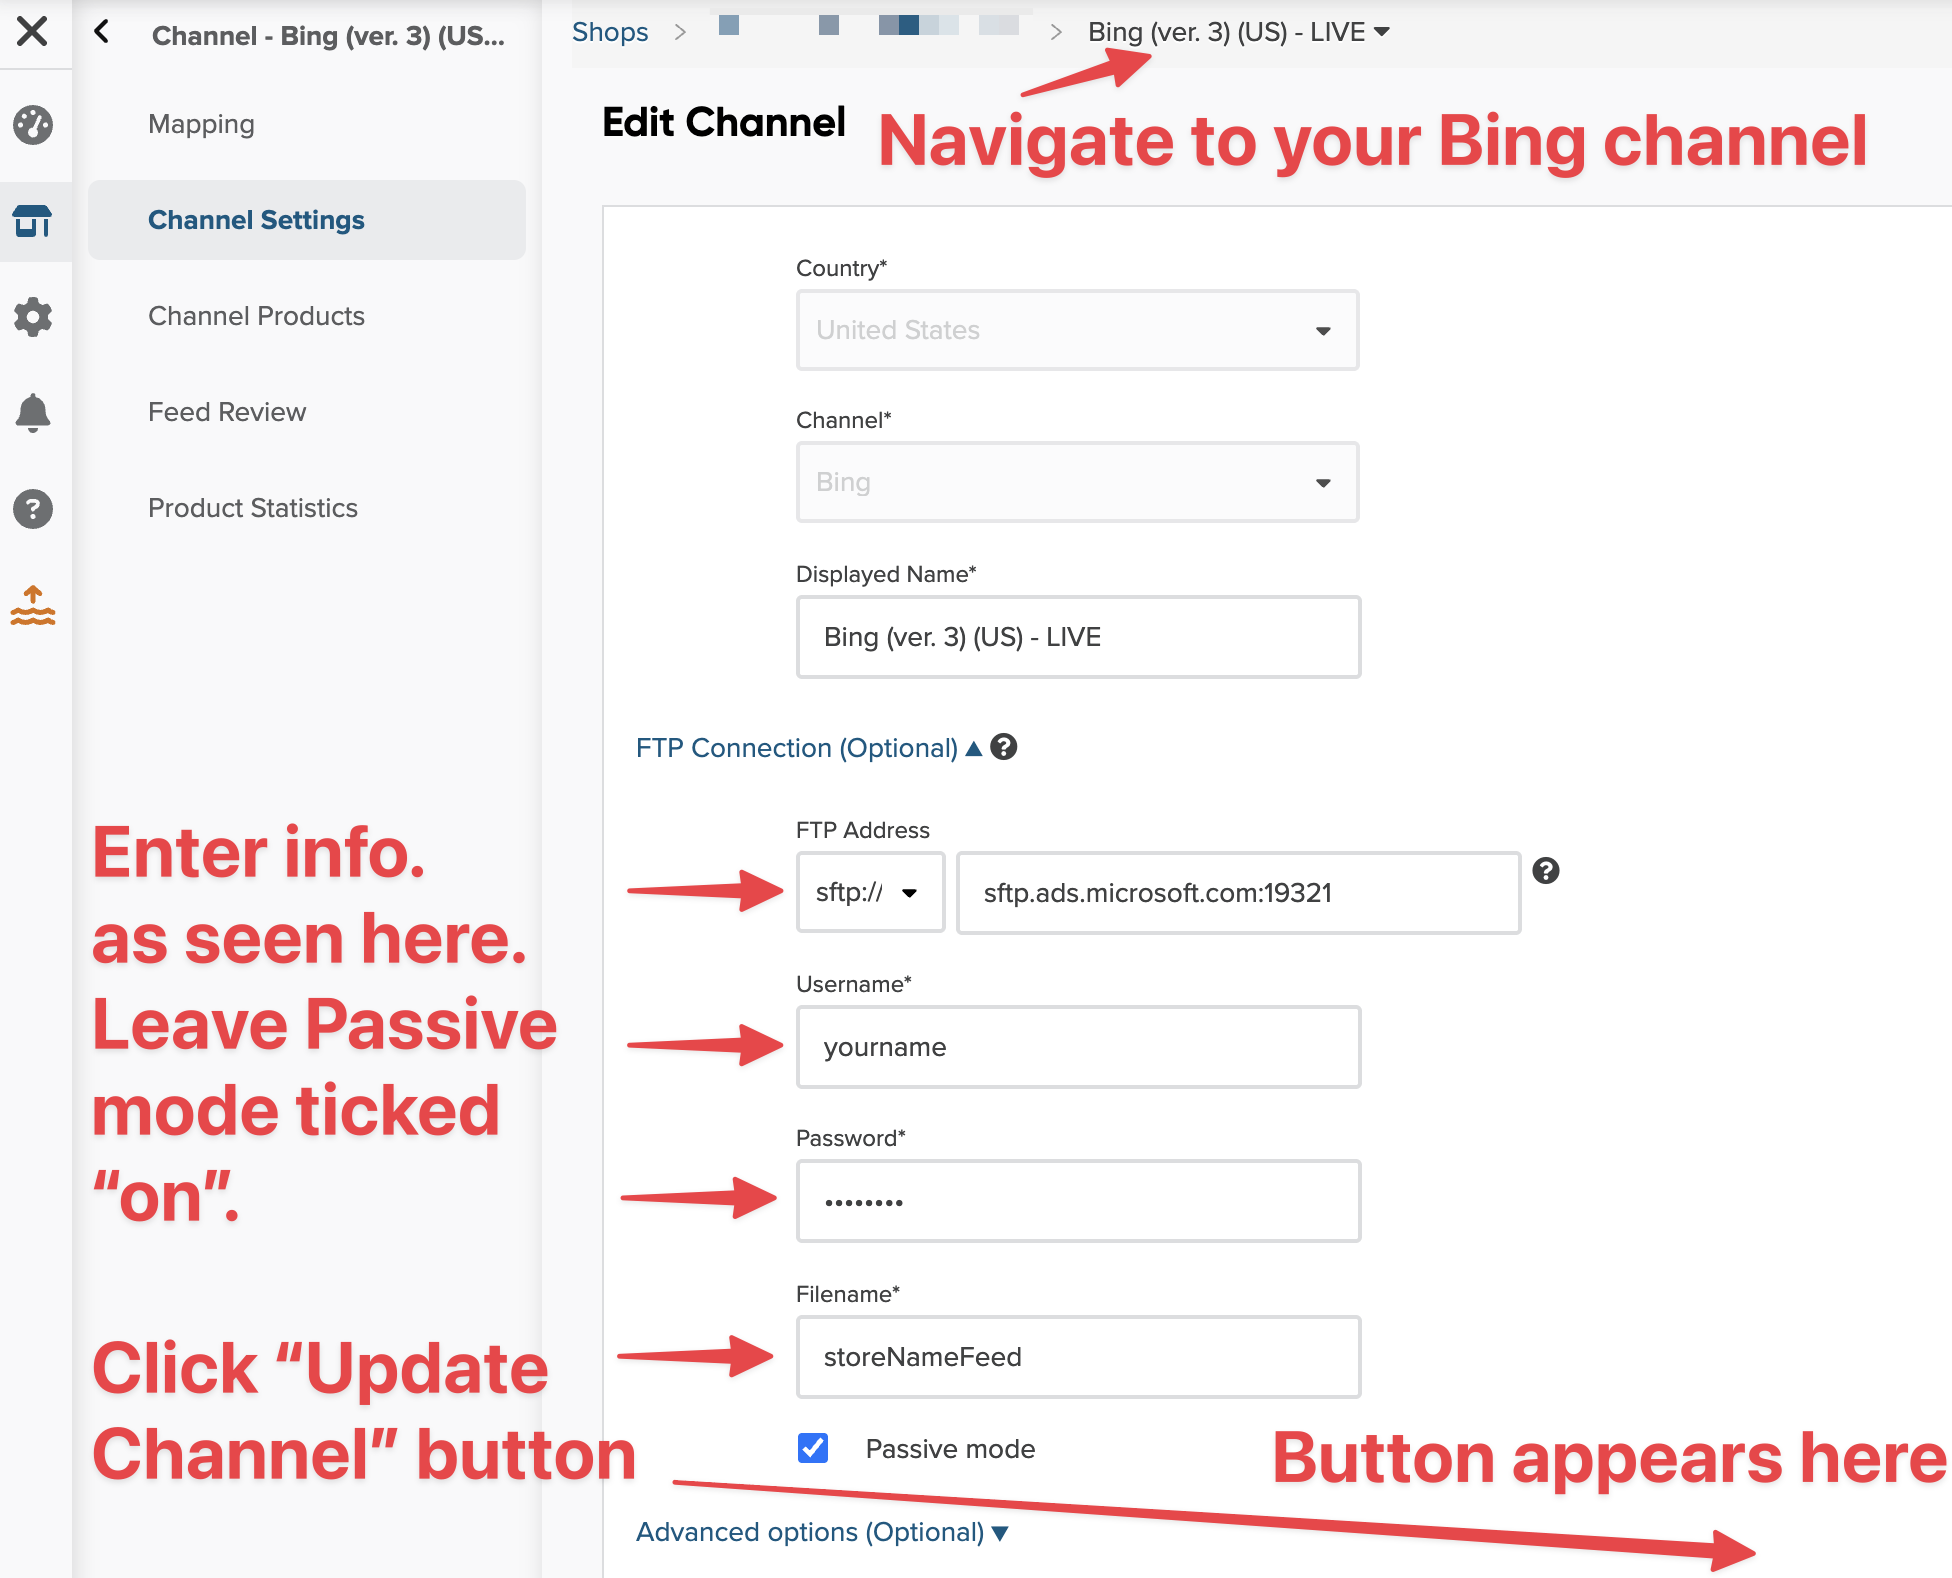Image resolution: width=1952 pixels, height=1578 pixels.
Task: Open the Bing (ver. 3) (US) - LIVE breadcrumb dropdown
Action: (1239, 32)
